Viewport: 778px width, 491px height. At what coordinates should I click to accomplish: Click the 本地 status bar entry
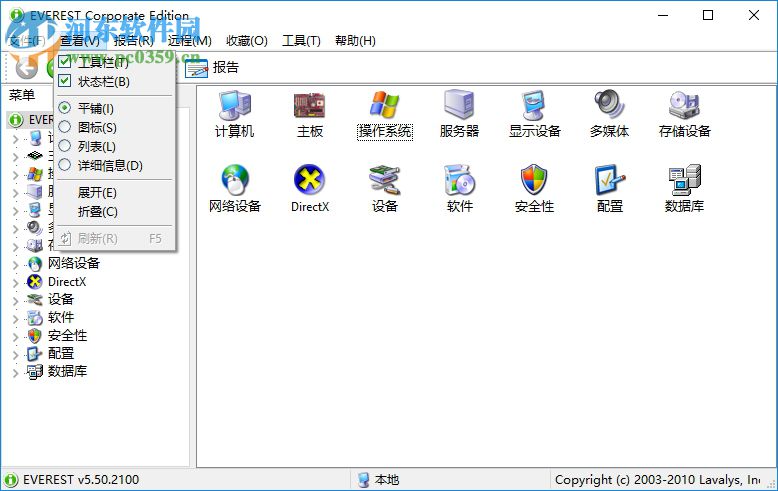pos(379,480)
